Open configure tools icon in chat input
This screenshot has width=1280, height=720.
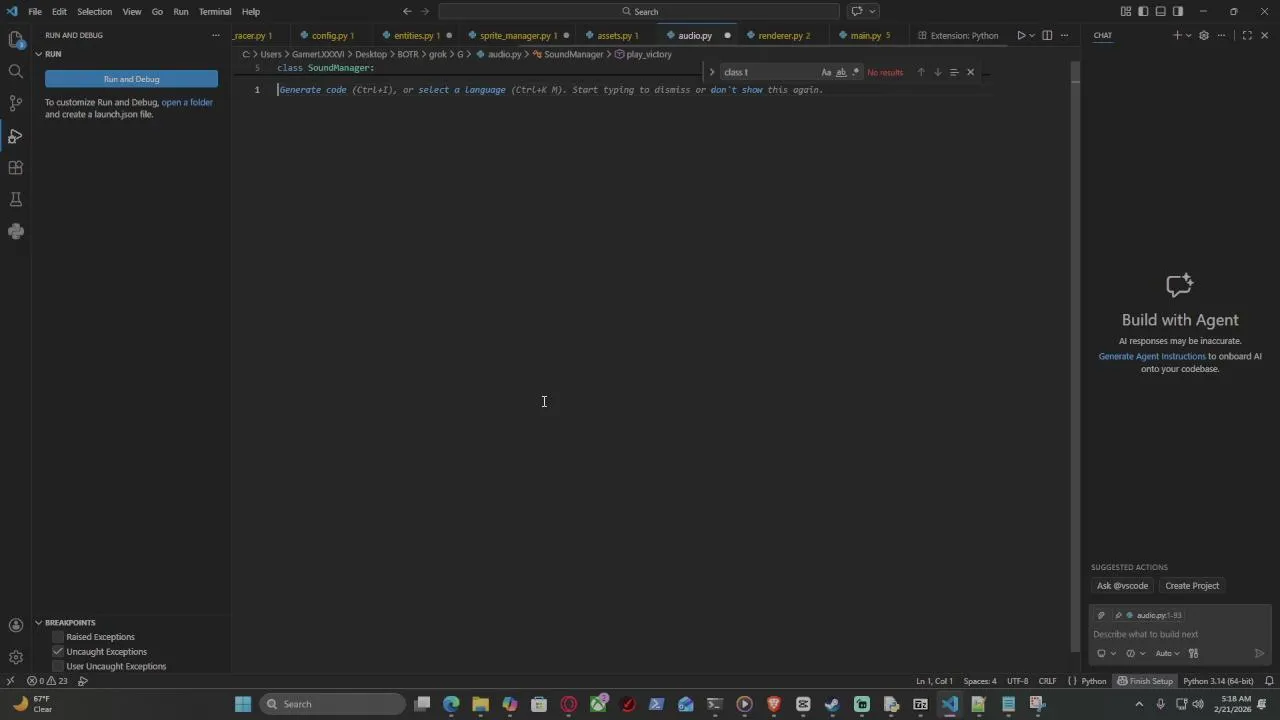click(x=1193, y=654)
